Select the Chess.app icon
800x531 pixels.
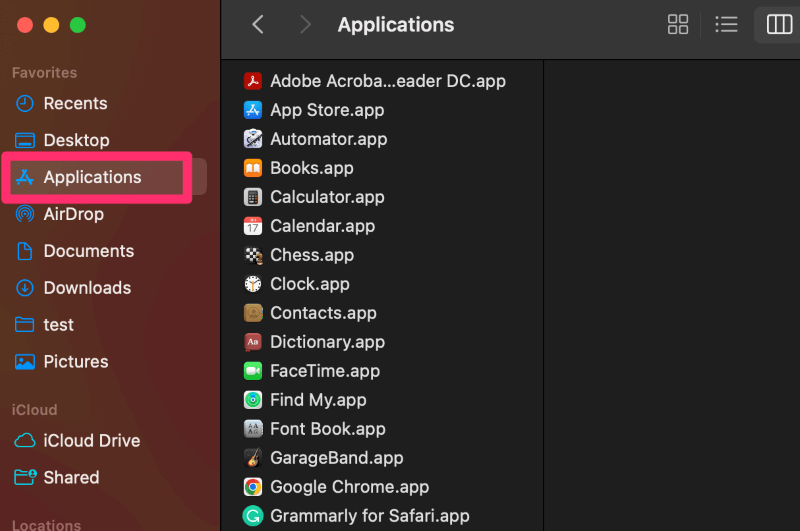[x=253, y=255]
